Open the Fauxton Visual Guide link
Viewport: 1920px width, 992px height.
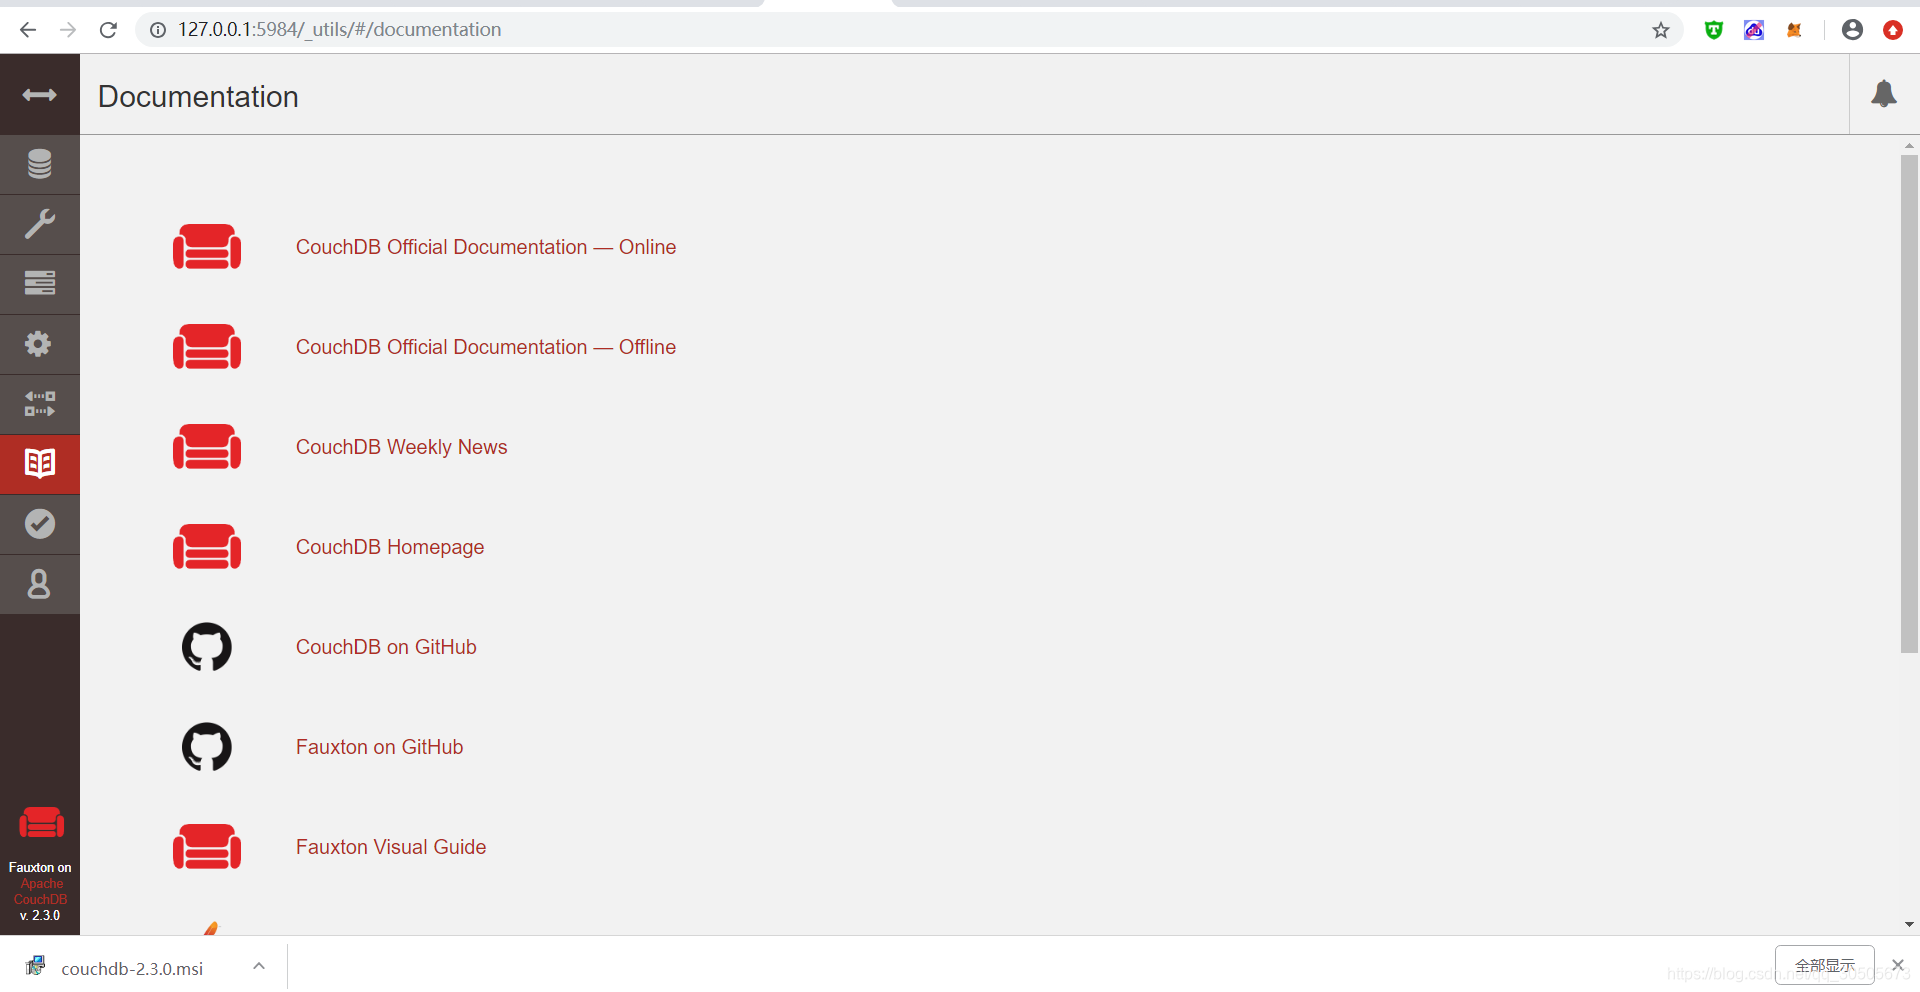391,847
